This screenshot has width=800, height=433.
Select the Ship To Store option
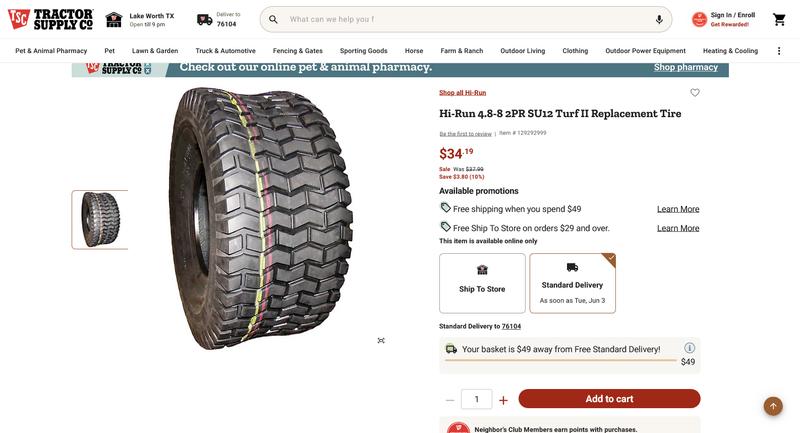click(x=482, y=283)
